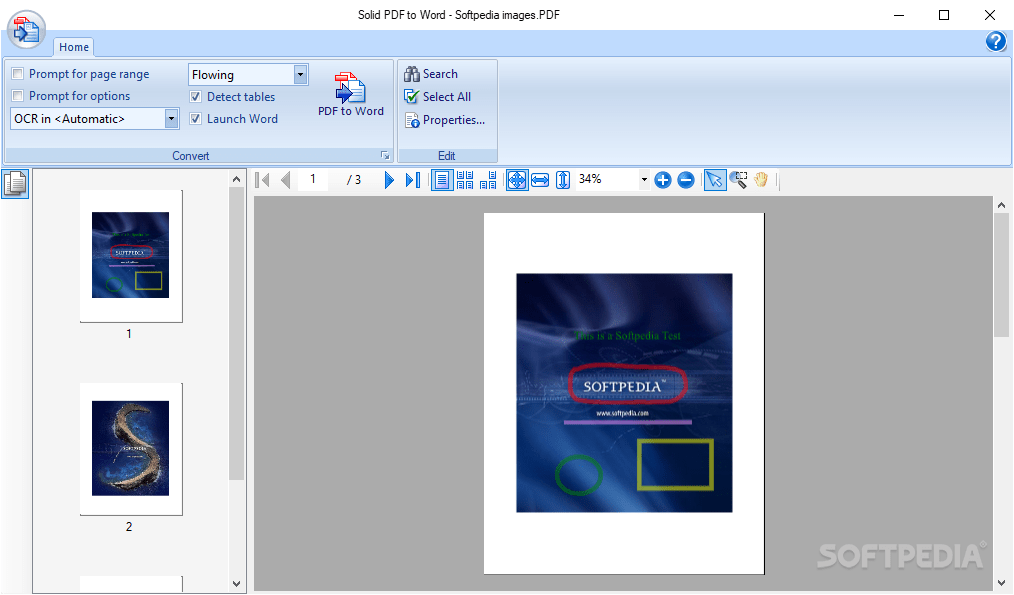Choose the arrow Select tool
The image size is (1014, 595).
(x=715, y=180)
